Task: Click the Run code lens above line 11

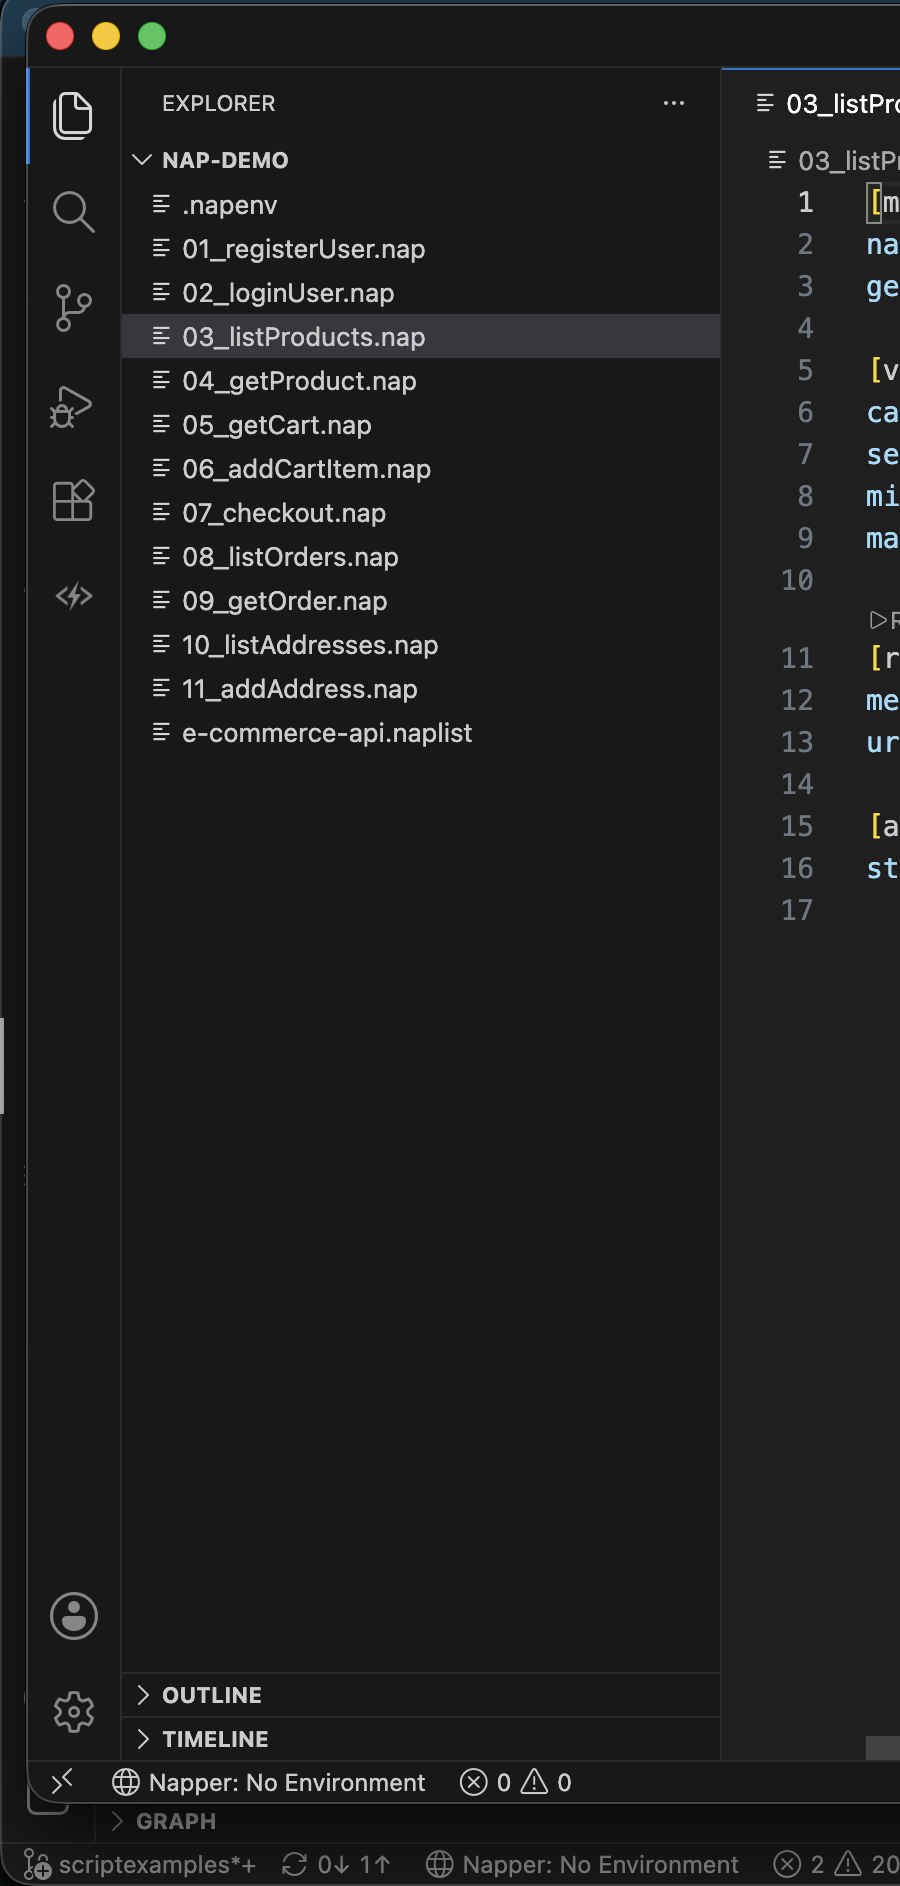Action: click(x=884, y=620)
